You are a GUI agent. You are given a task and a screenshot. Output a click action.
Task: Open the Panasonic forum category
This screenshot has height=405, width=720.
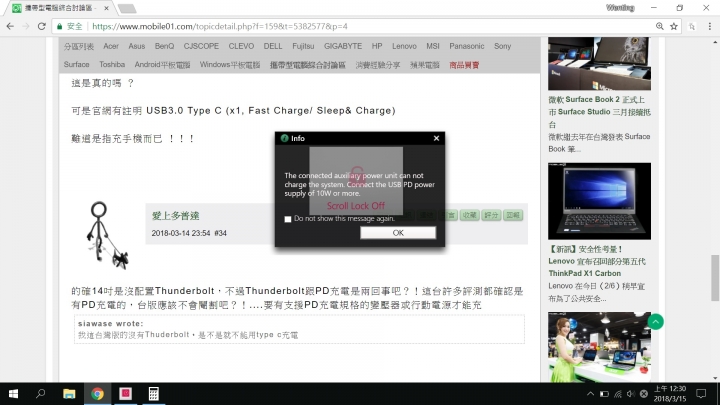467,46
